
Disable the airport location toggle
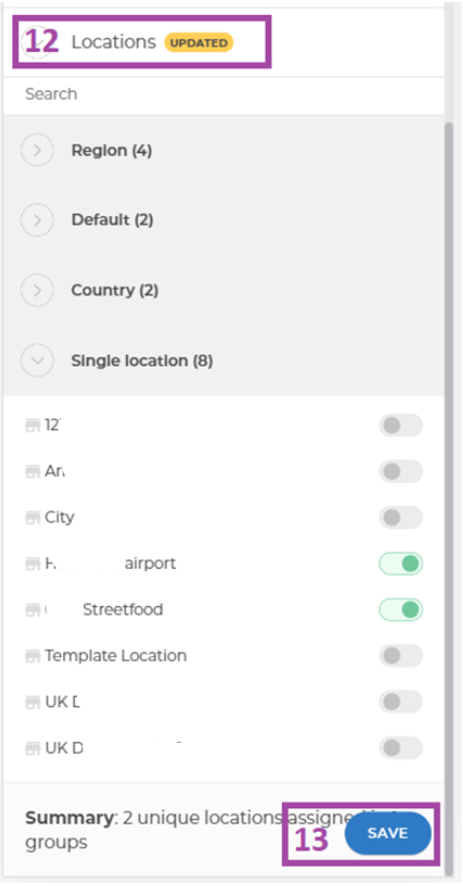400,563
